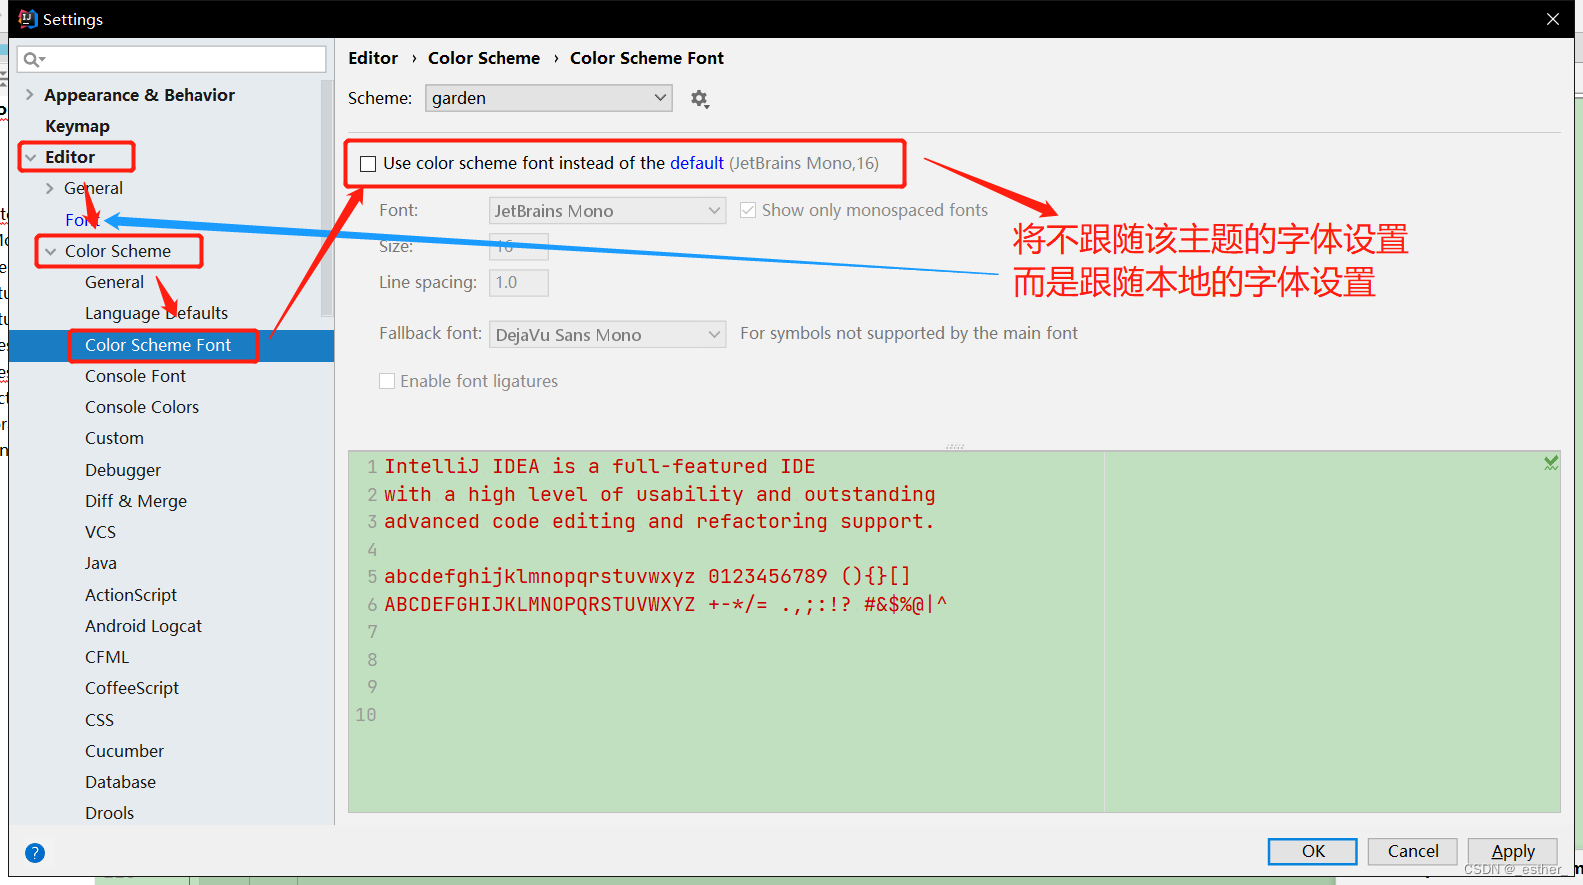Select CoffeeScript item
Image resolution: width=1583 pixels, height=885 pixels.
point(132,688)
